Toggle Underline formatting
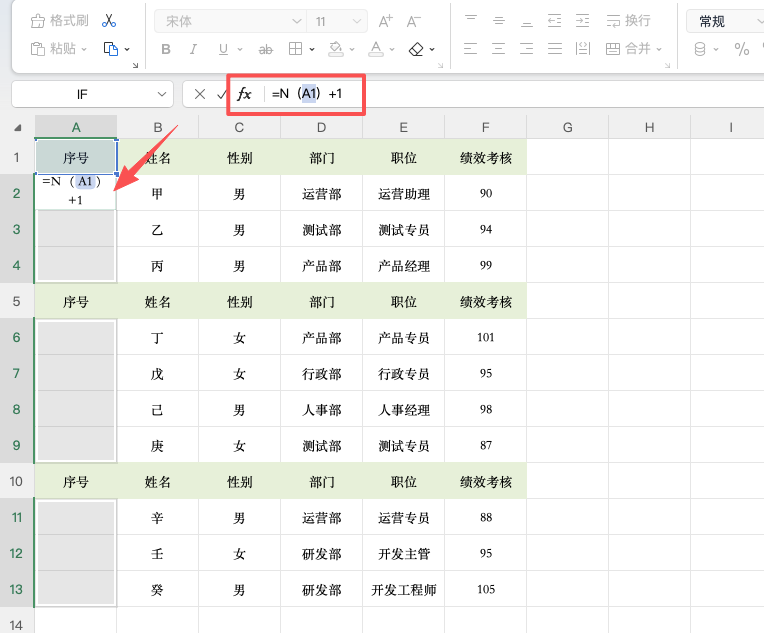 223,49
